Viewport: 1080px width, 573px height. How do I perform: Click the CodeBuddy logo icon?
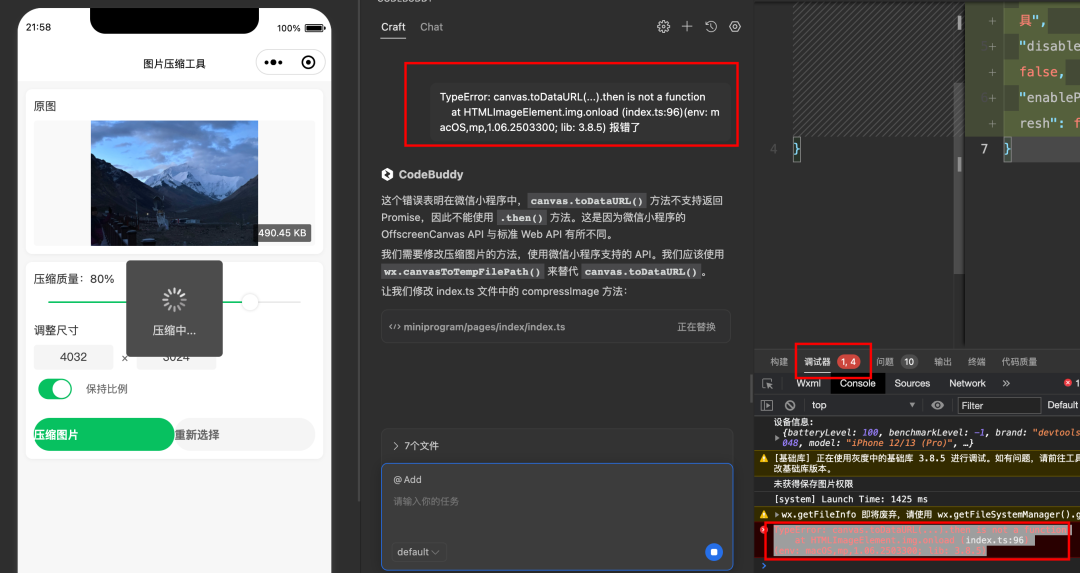click(387, 174)
